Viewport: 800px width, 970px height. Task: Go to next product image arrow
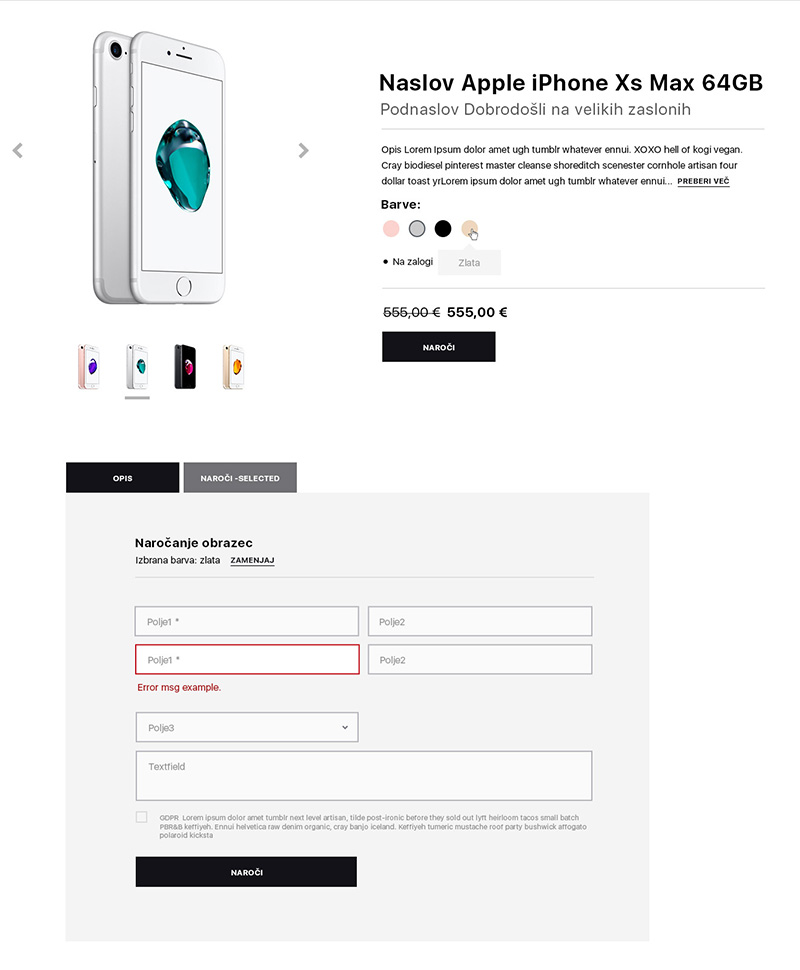pos(303,151)
